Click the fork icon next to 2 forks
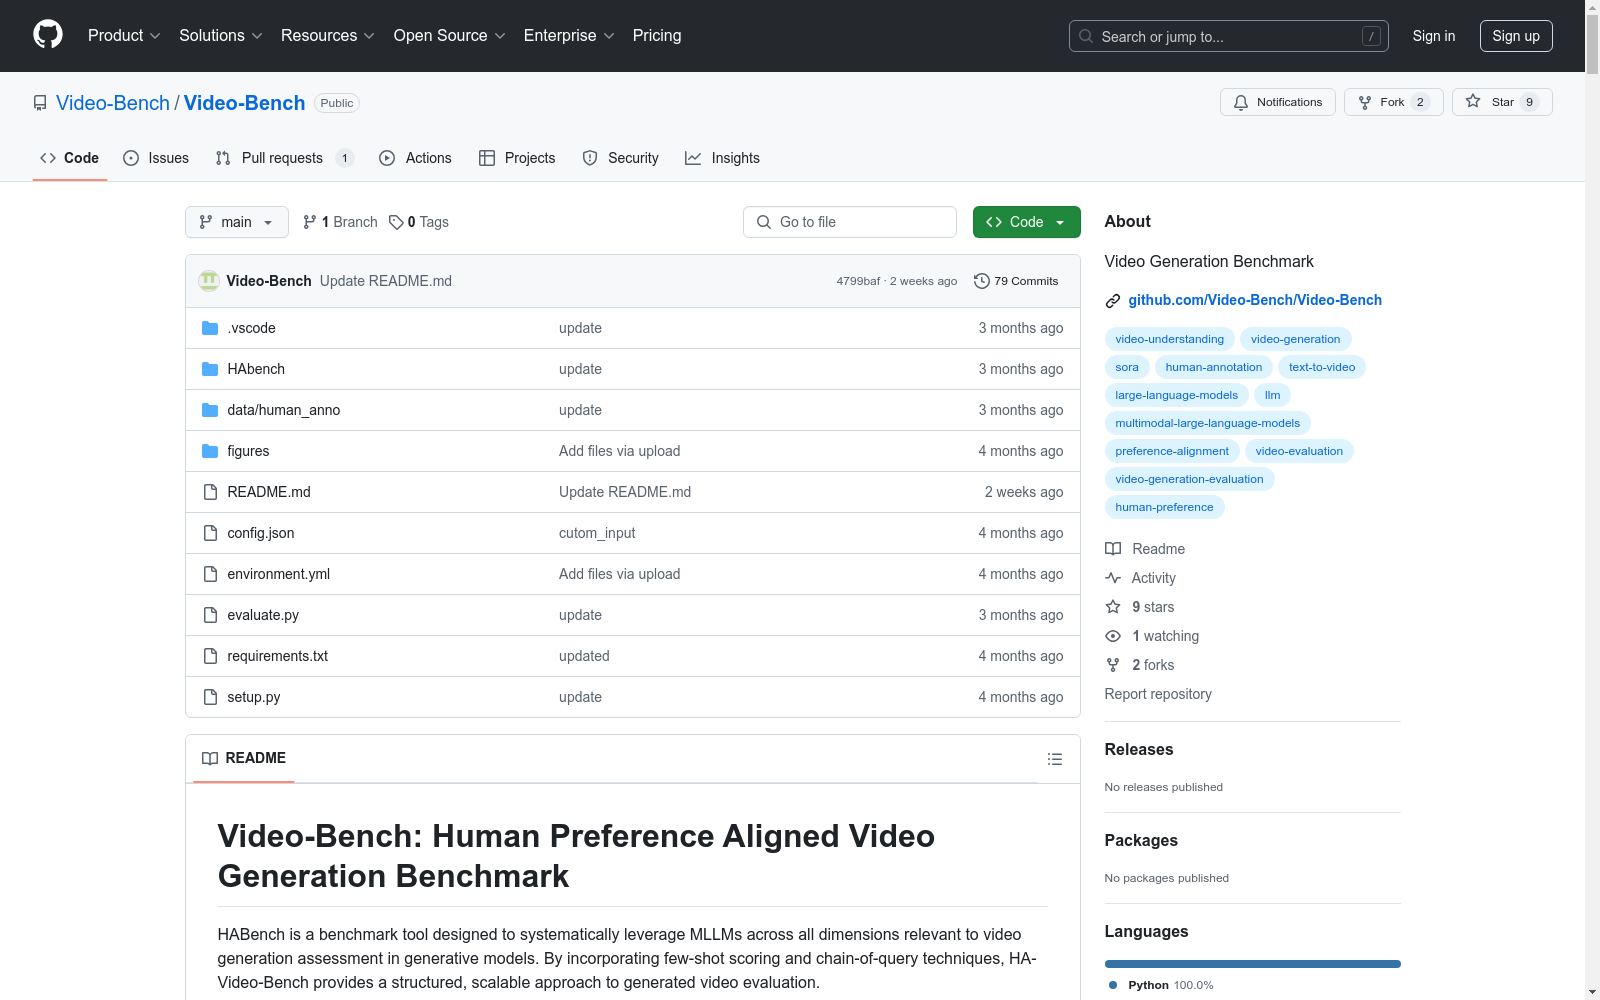Viewport: 1600px width, 1000px height. (1113, 665)
